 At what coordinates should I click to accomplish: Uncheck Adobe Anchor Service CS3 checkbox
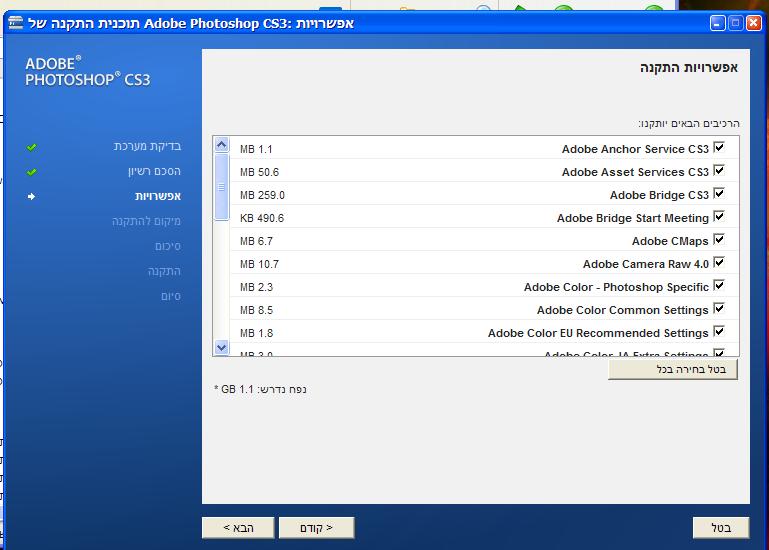coord(719,147)
